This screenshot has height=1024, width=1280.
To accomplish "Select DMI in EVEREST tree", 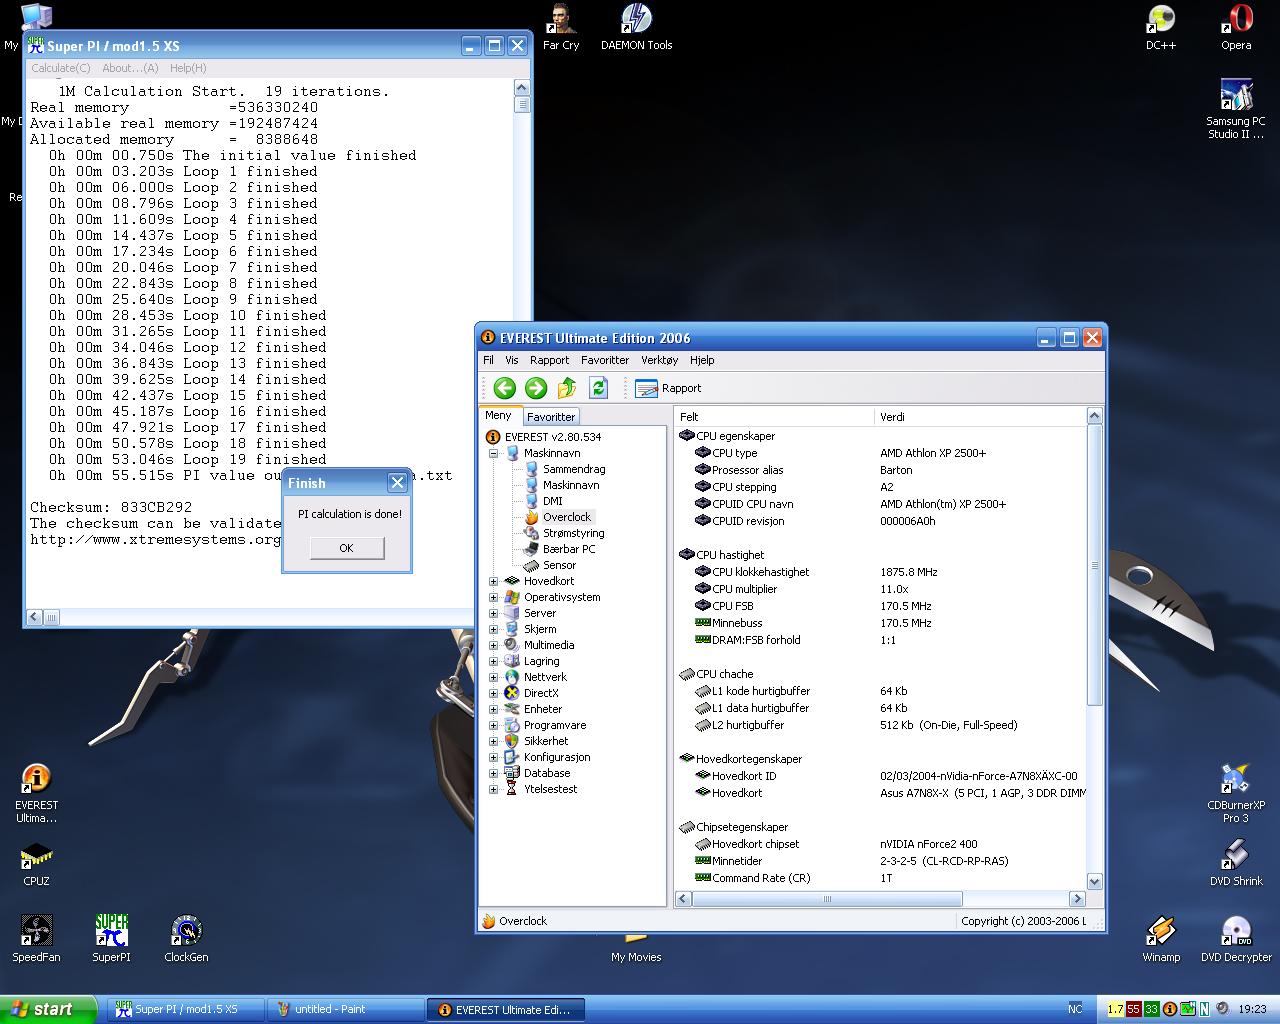I will [552, 501].
